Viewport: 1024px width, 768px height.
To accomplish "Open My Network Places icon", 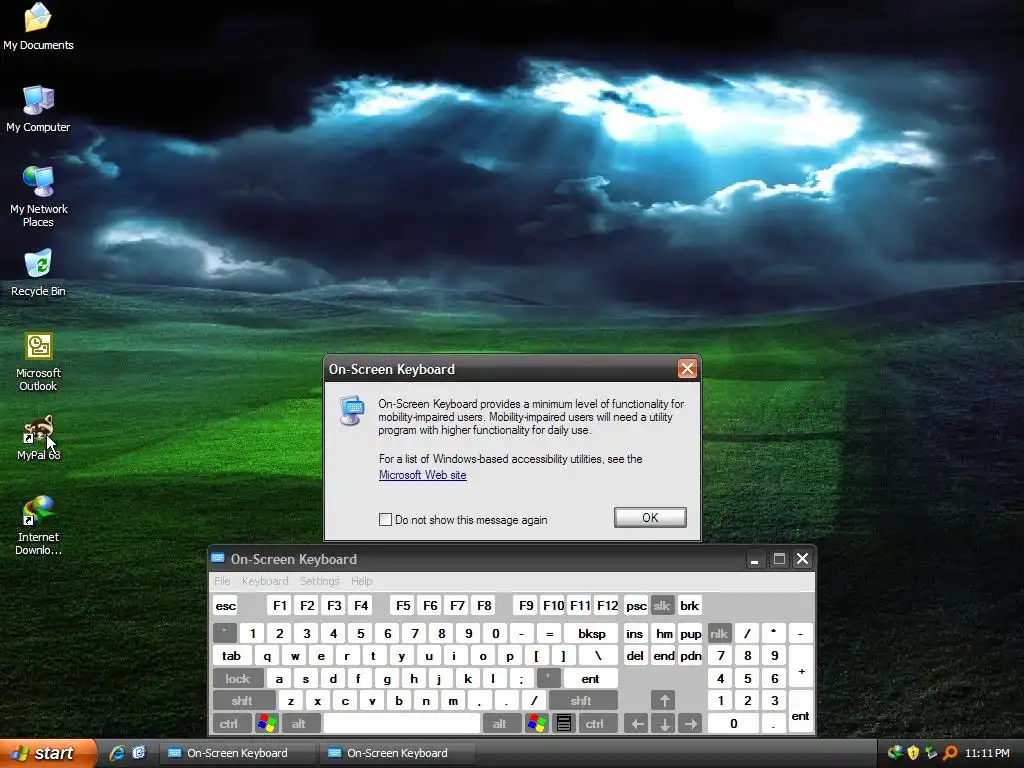I will (38, 197).
